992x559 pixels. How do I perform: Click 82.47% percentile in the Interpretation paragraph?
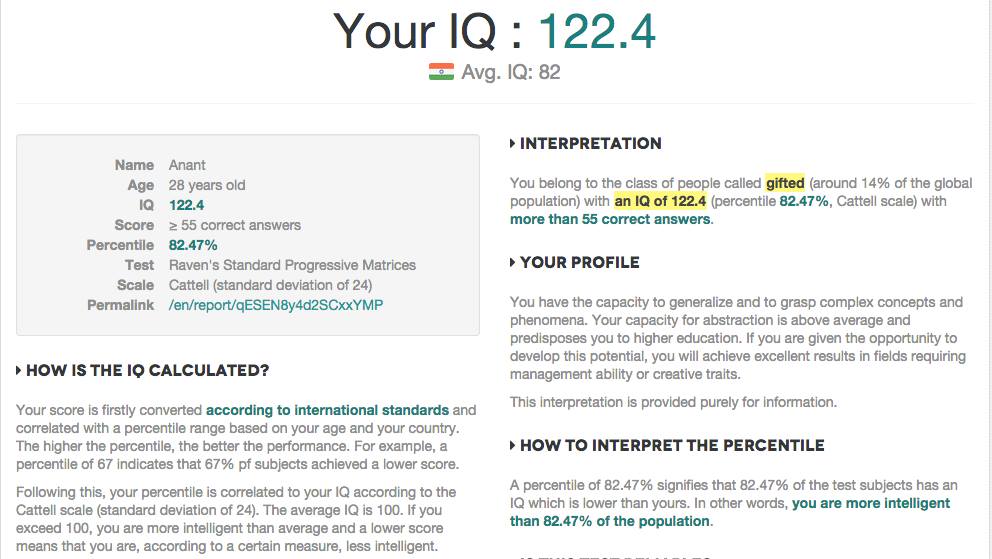804,201
